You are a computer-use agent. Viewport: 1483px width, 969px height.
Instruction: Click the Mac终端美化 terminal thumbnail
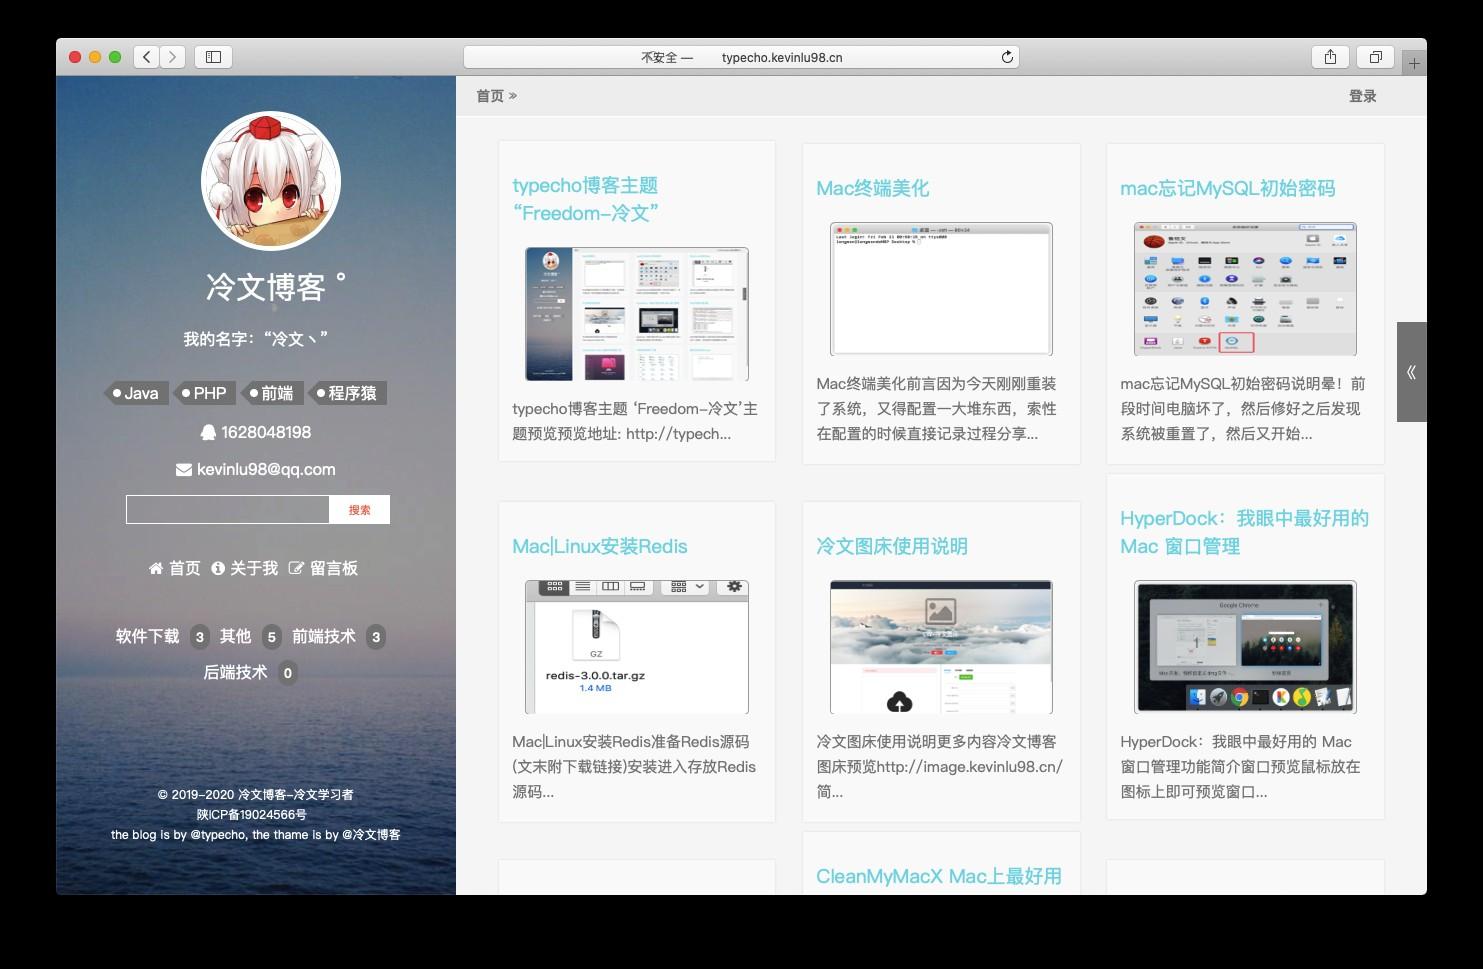click(x=941, y=289)
